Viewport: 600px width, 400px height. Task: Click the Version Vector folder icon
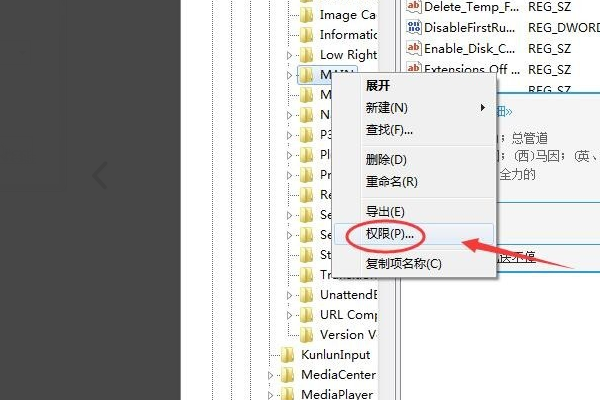pos(307,335)
